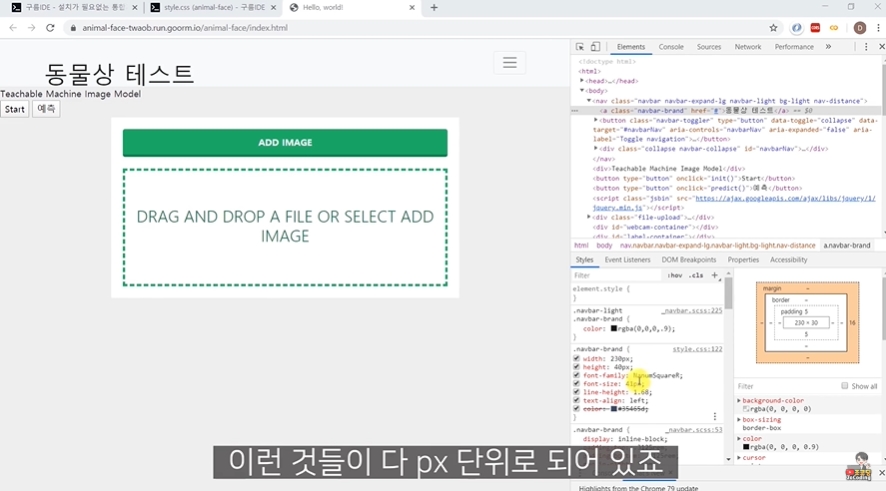
Task: Click the New Style Rule plus icon
Action: coord(714,275)
